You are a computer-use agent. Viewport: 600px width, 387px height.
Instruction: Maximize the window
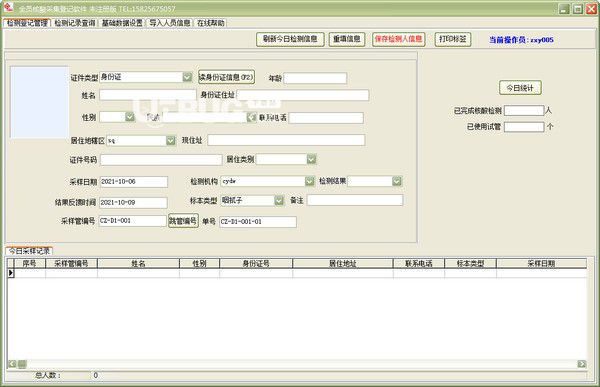click(578, 8)
